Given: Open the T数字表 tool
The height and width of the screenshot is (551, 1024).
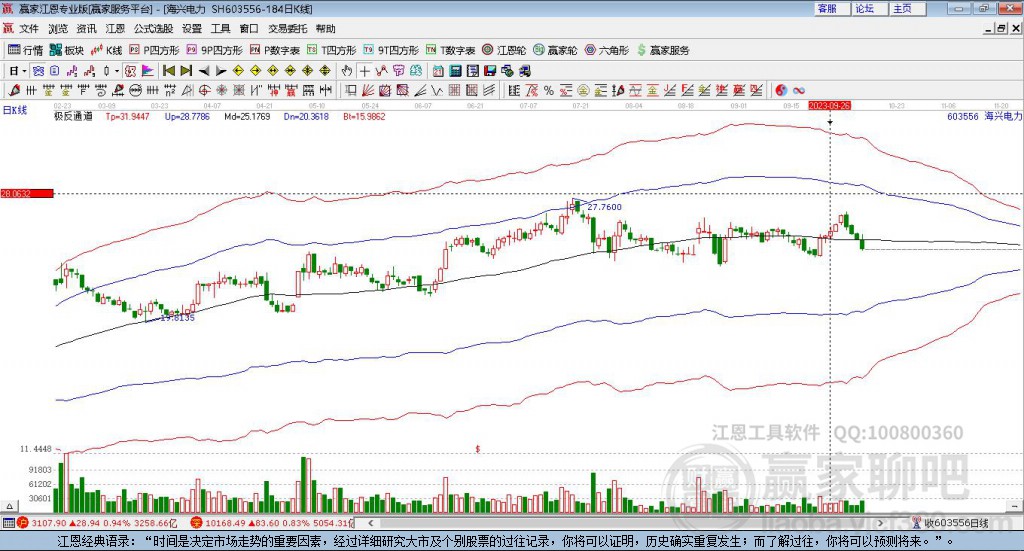Looking at the screenshot, I should coord(451,50).
